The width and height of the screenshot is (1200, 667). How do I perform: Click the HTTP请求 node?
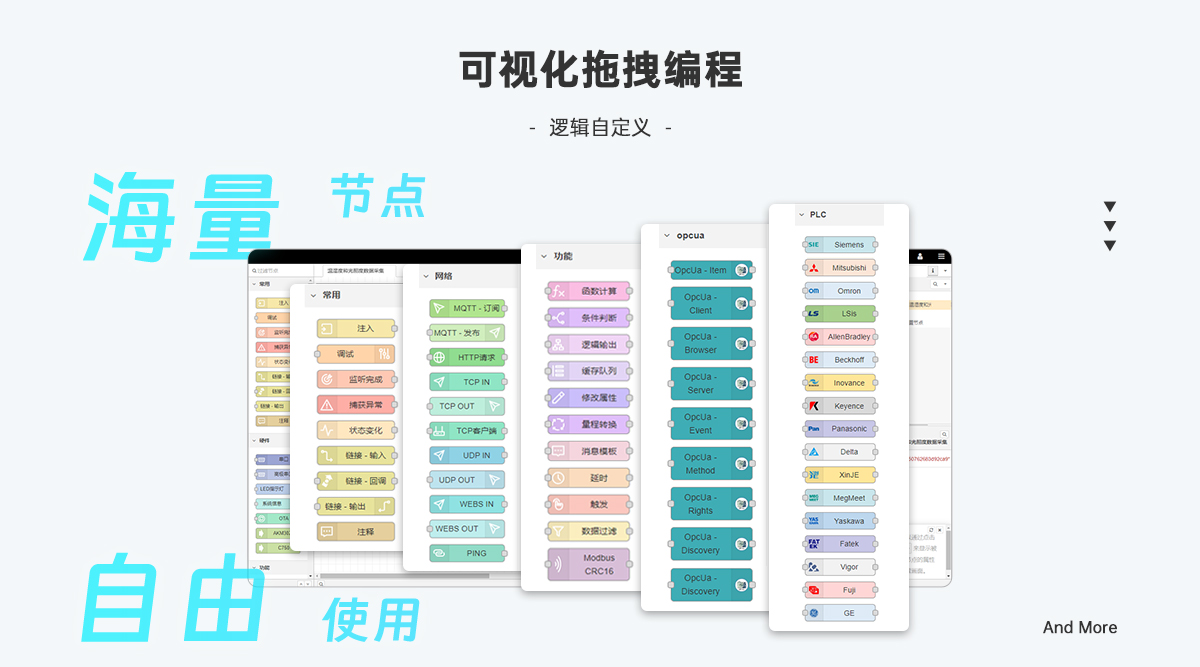click(467, 356)
